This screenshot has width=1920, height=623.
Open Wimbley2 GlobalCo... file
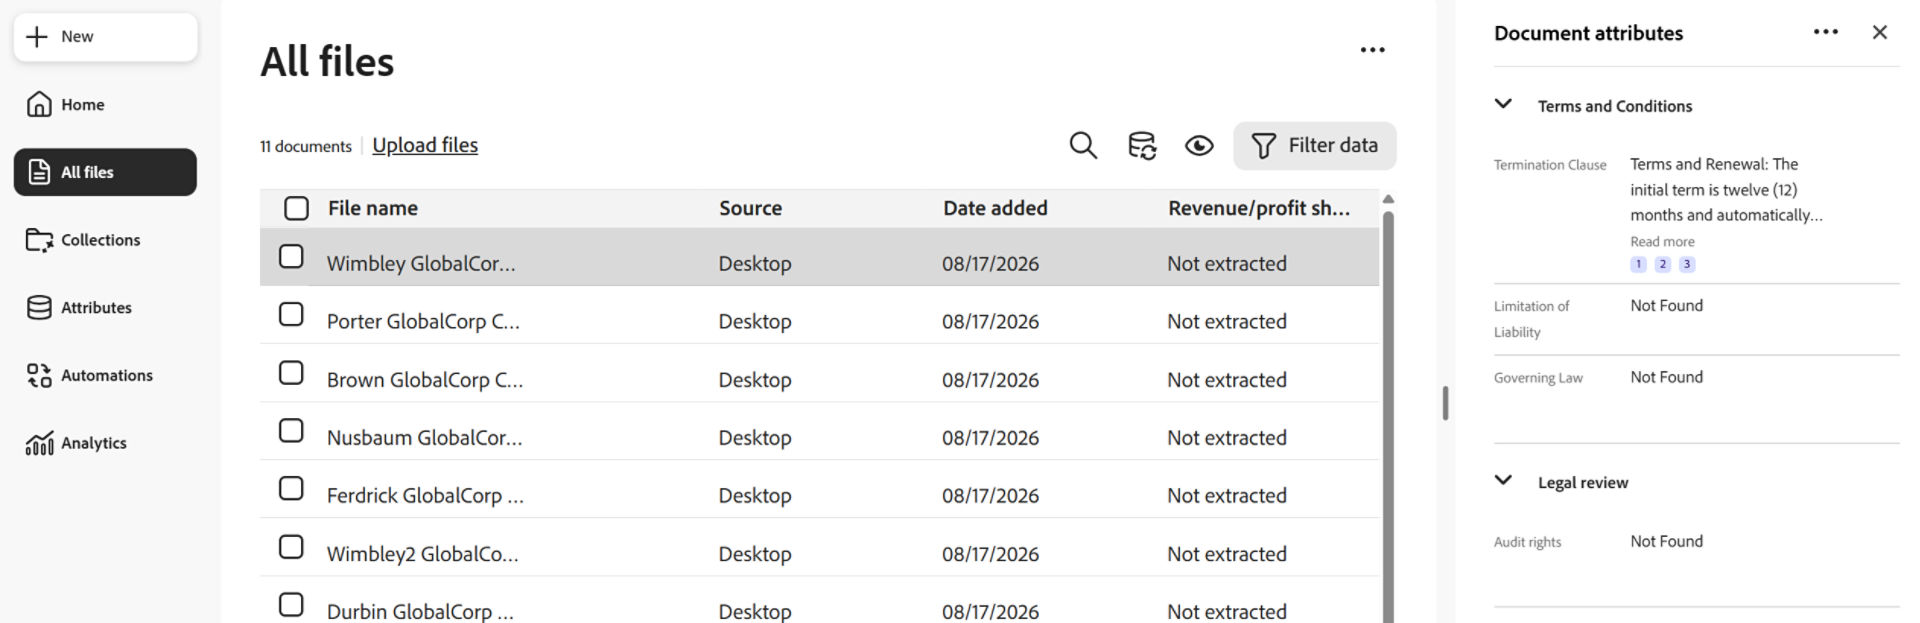point(423,554)
